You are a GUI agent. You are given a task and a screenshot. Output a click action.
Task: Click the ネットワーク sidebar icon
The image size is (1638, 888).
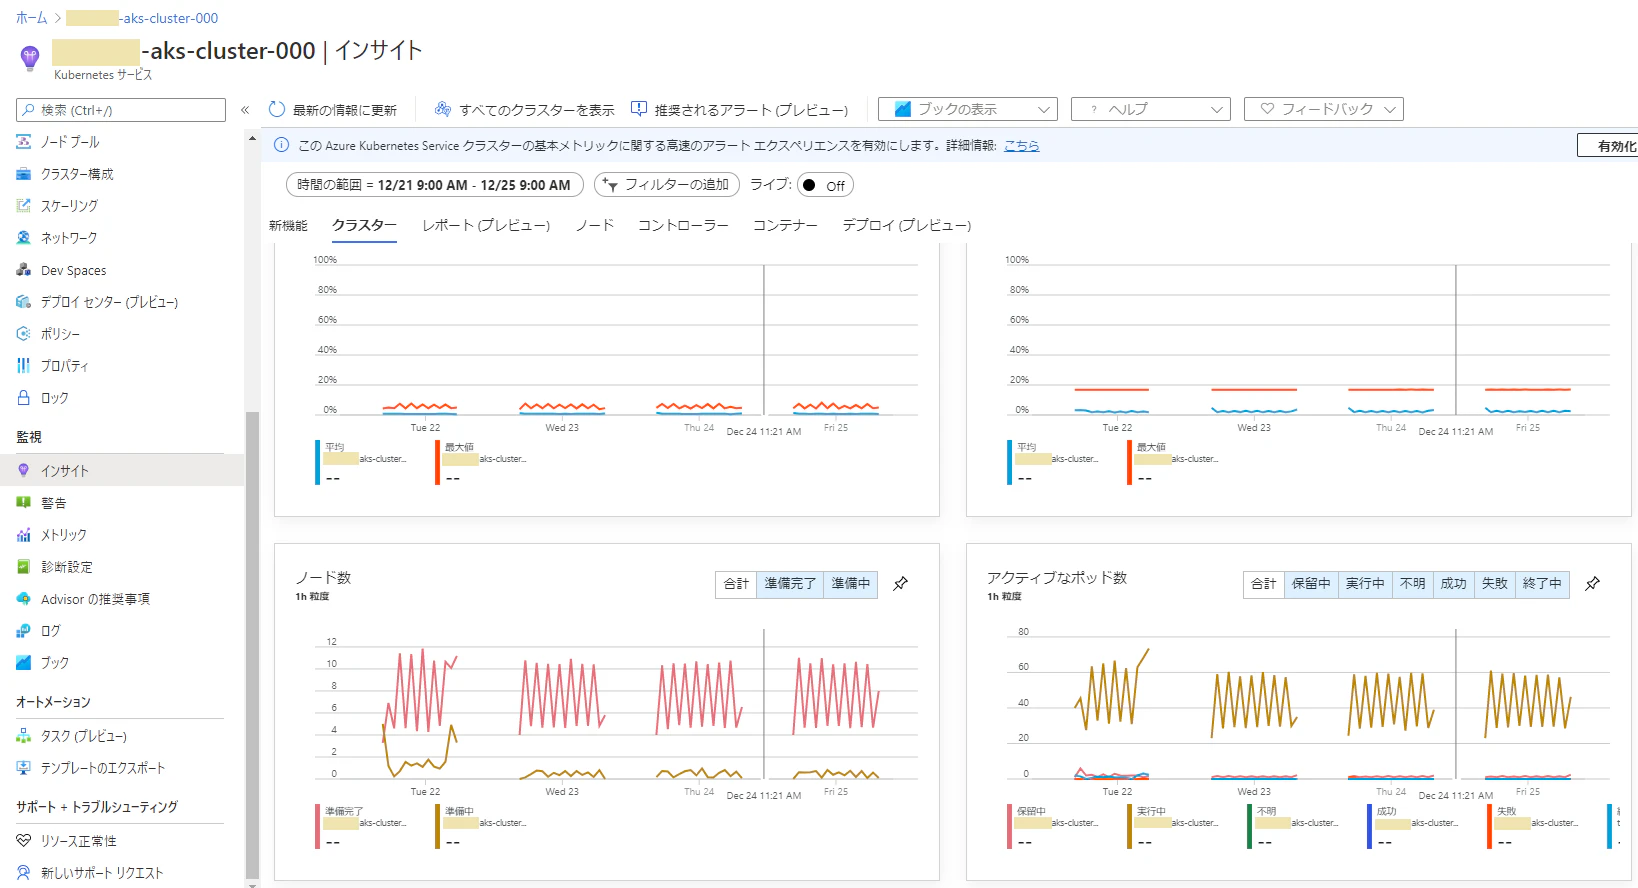[24, 238]
